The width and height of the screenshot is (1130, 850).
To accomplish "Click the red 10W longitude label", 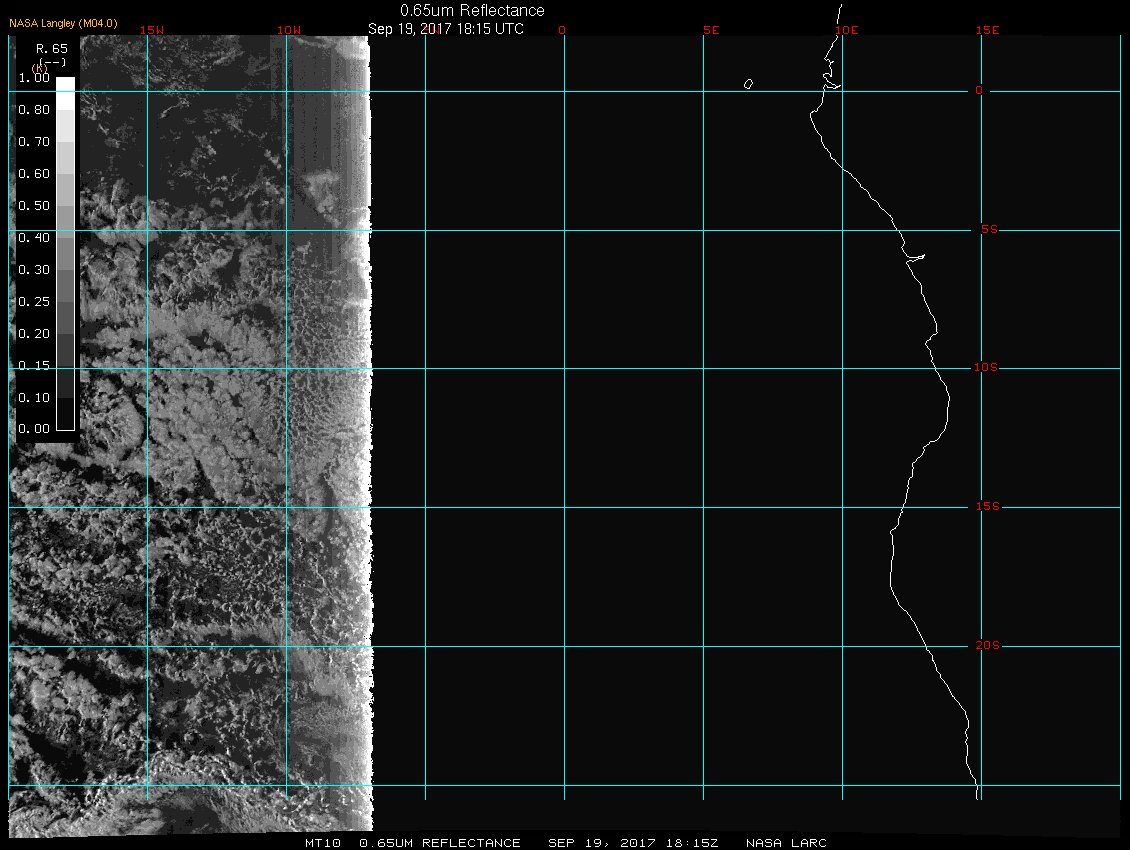I will coord(288,30).
